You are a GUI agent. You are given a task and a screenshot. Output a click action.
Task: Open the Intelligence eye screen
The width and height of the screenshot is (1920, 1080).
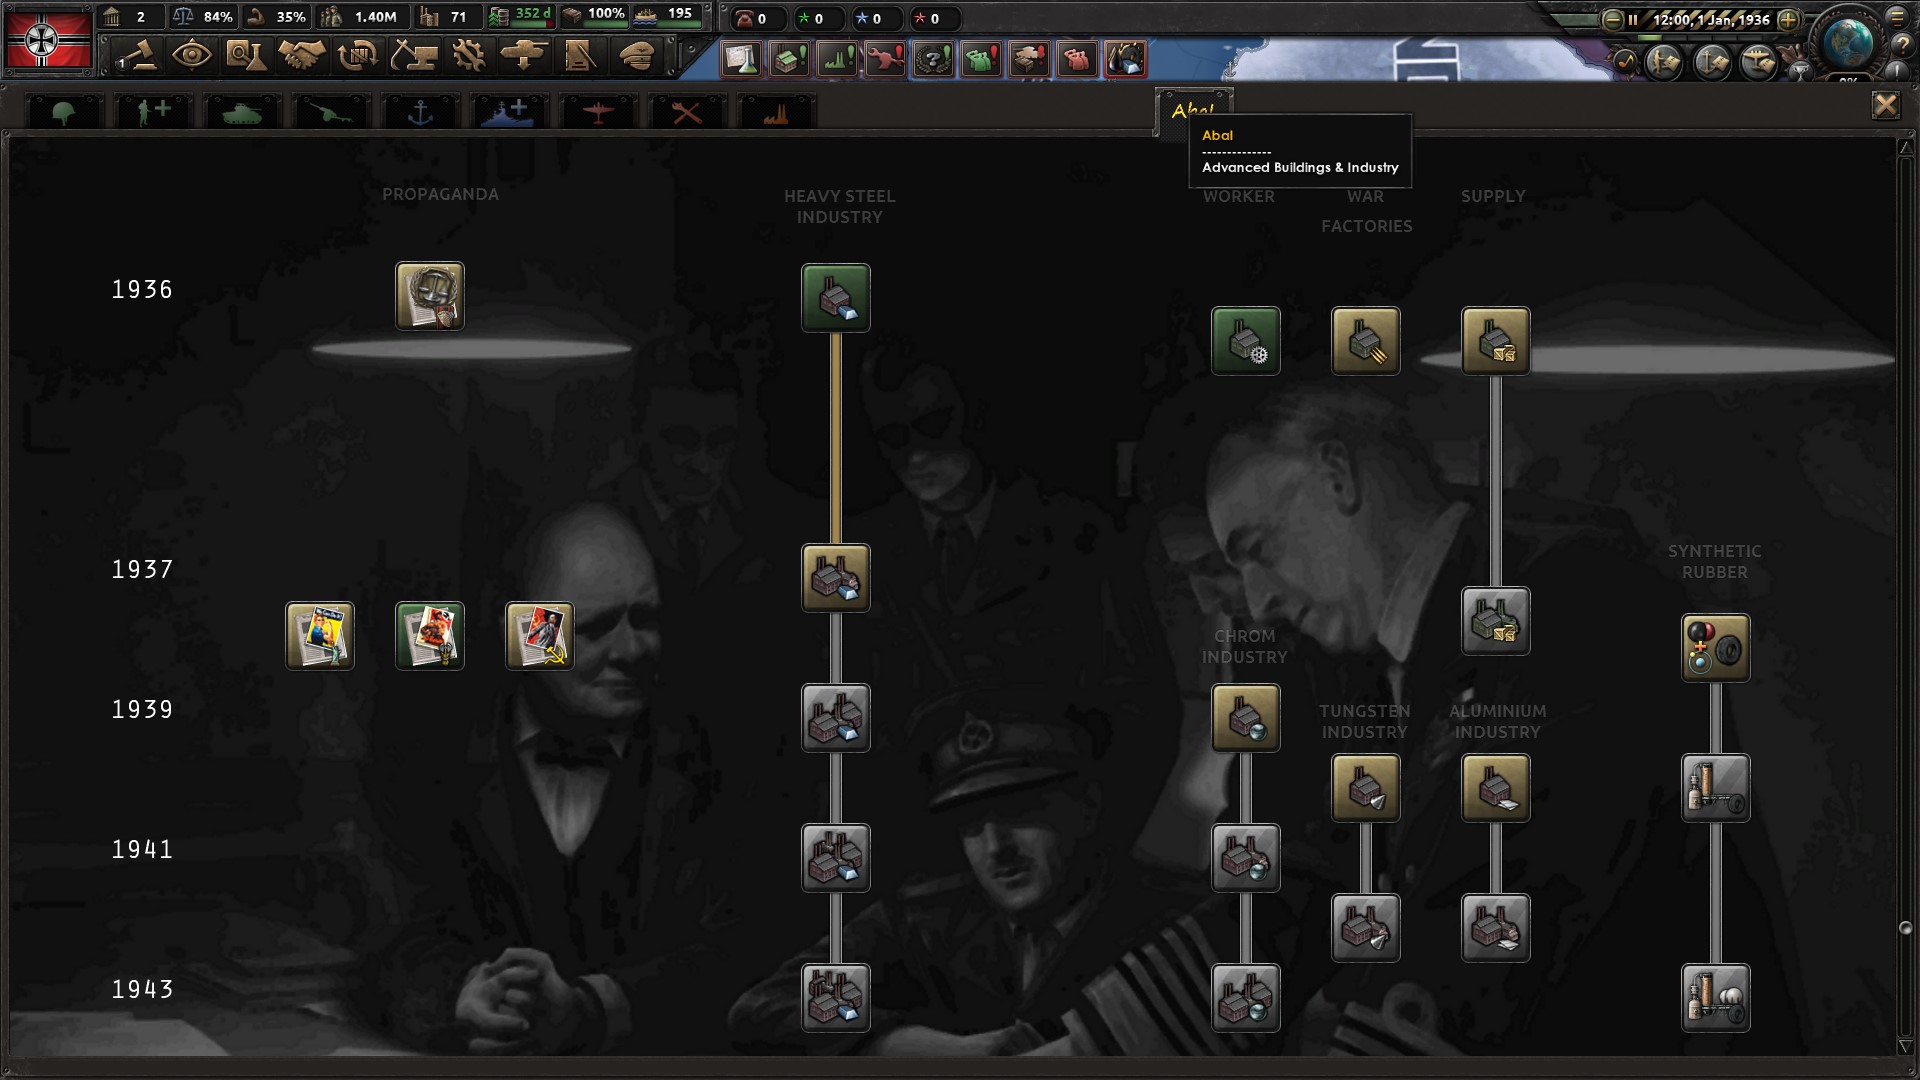191,56
